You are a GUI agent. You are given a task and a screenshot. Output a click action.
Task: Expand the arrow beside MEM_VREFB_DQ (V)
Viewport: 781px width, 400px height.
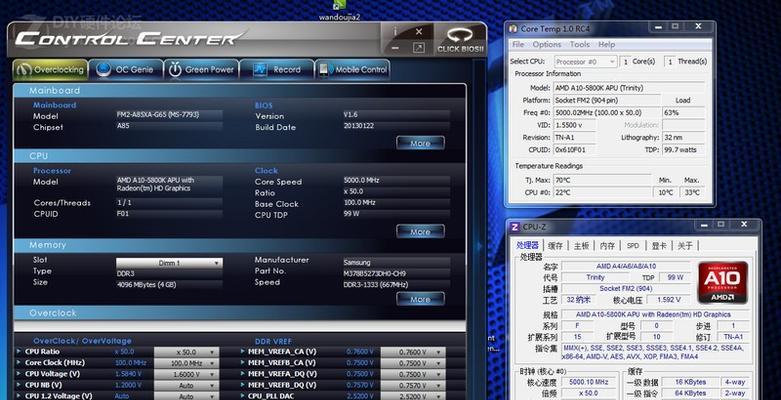click(x=242, y=385)
